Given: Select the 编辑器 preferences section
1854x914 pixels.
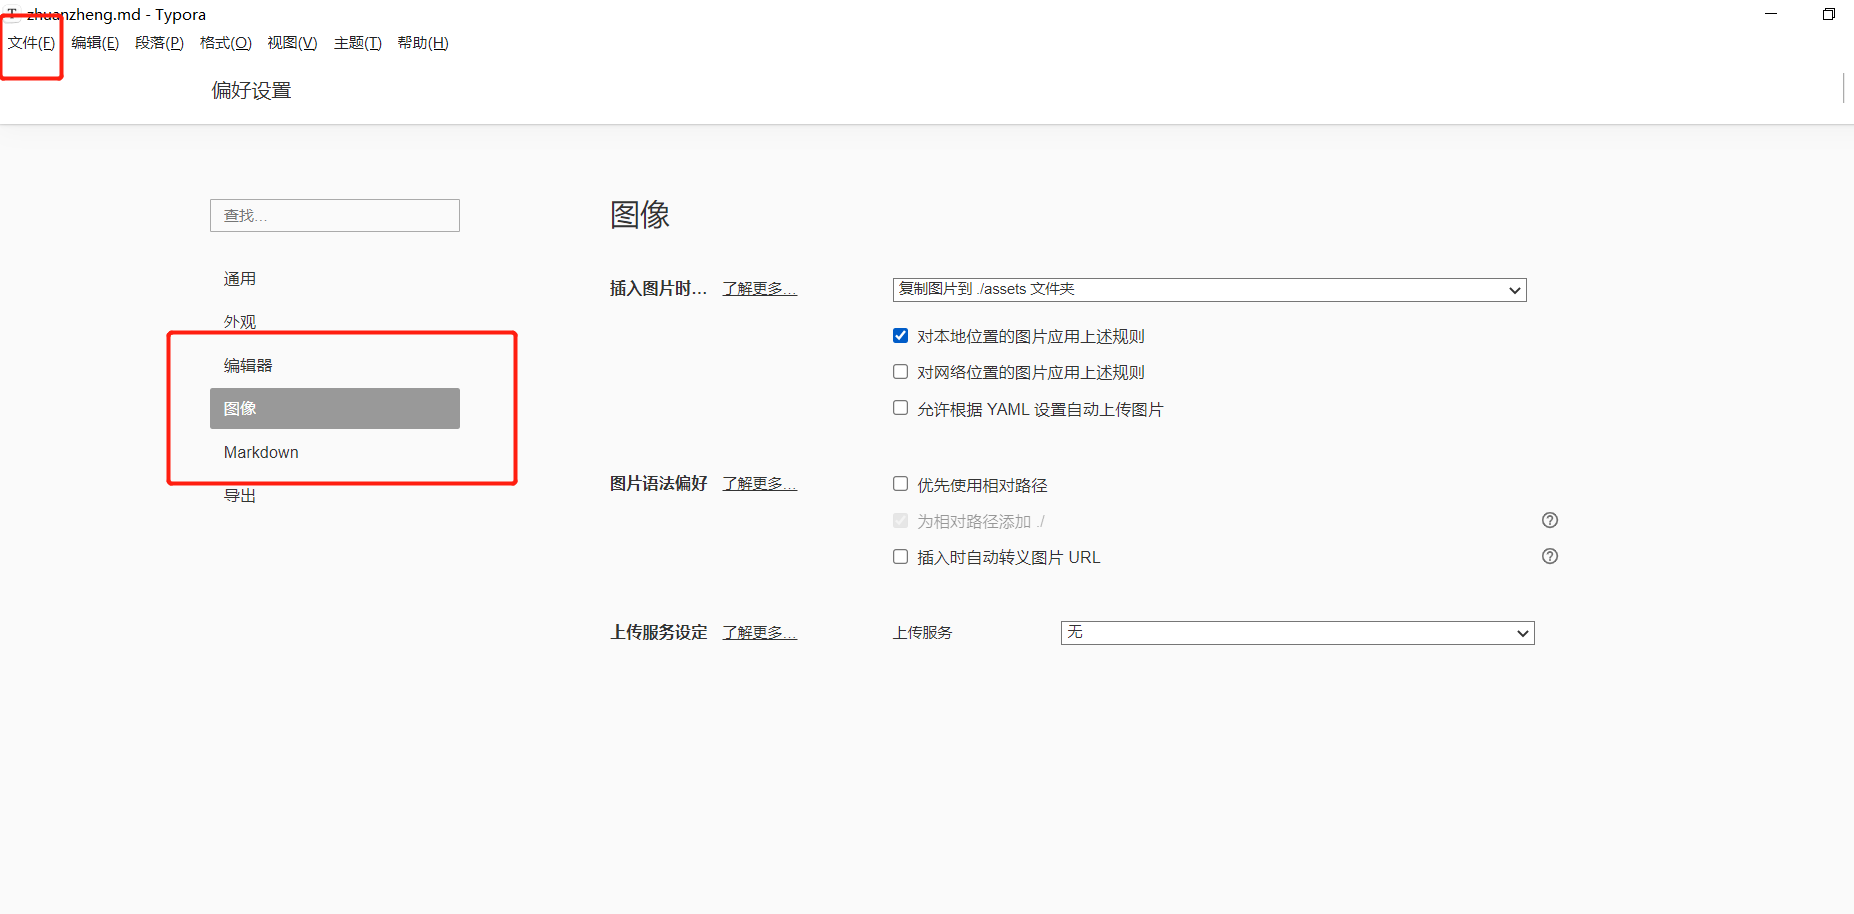Looking at the screenshot, I should point(335,366).
